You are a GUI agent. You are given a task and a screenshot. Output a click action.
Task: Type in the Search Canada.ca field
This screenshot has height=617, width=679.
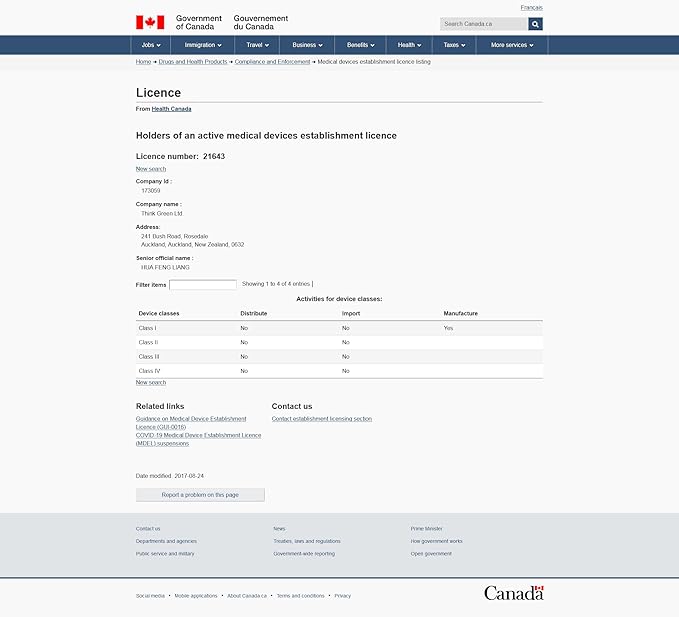click(483, 24)
